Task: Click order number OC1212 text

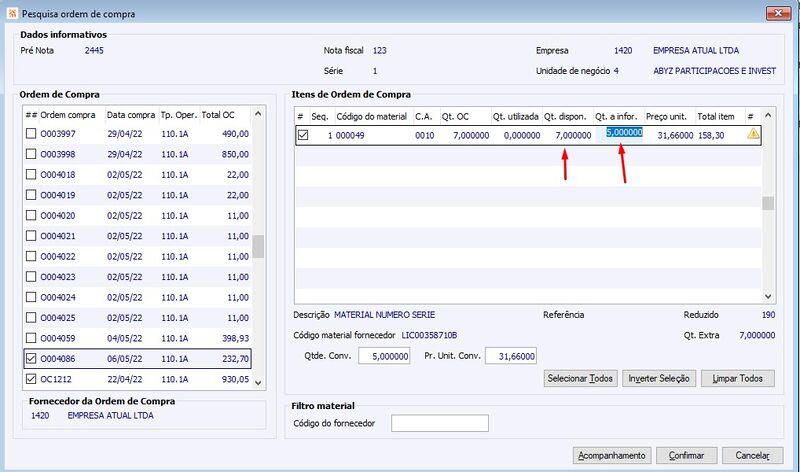Action: (56, 379)
